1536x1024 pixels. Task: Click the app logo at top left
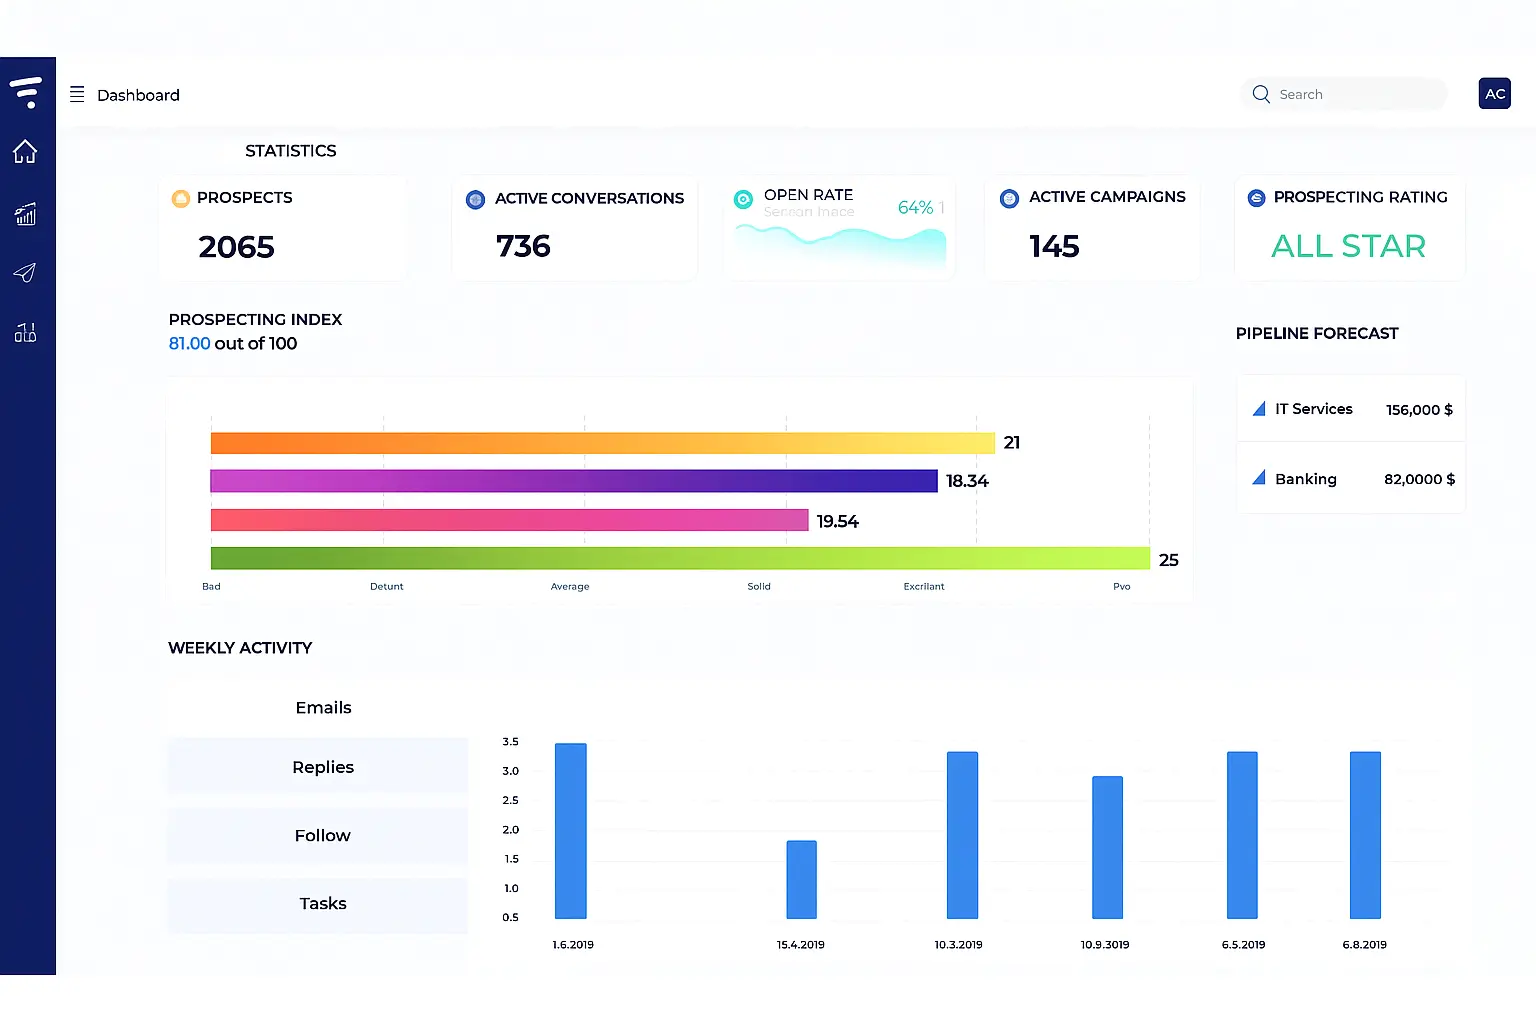click(27, 90)
